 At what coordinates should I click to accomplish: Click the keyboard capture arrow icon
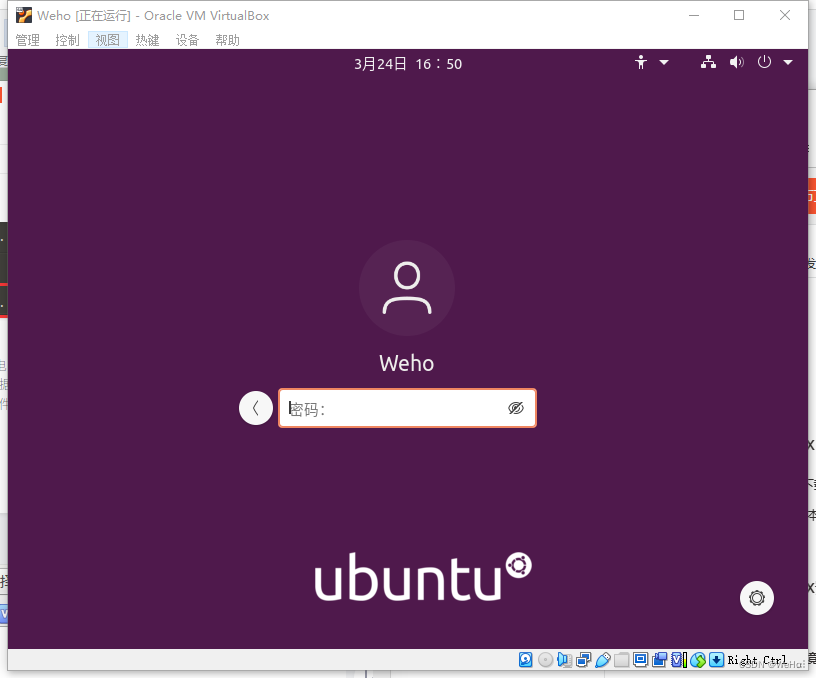coord(717,660)
